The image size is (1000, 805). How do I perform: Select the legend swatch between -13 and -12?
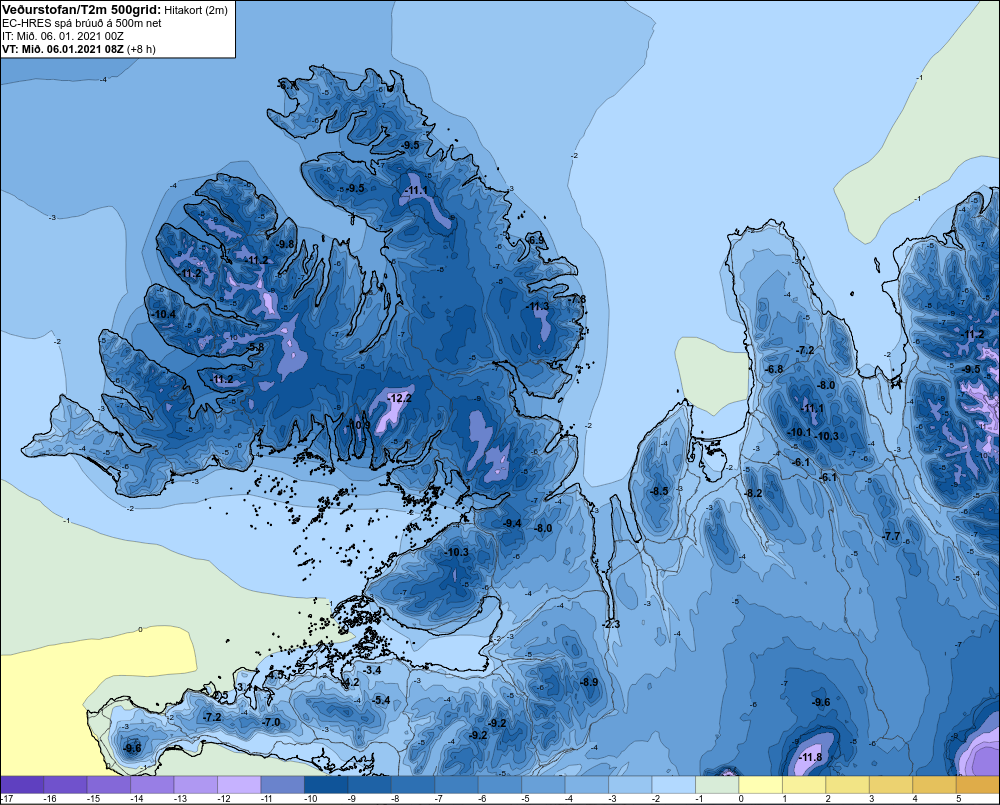(x=195, y=785)
